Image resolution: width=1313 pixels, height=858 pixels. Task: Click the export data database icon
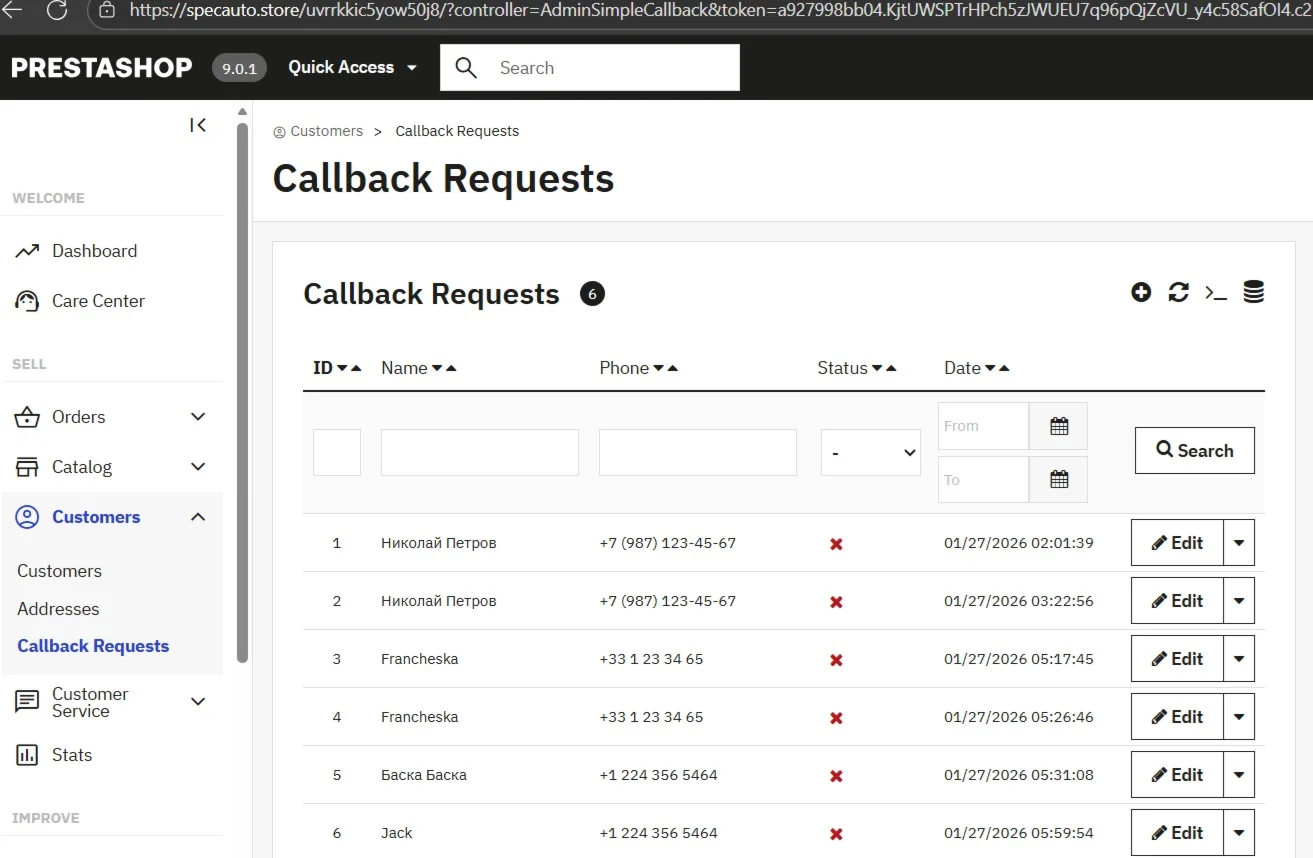point(1253,292)
